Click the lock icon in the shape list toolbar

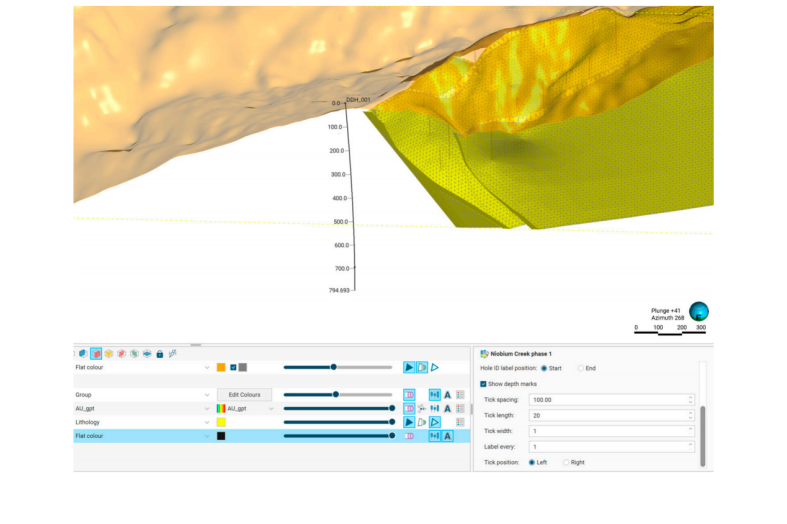tap(160, 354)
